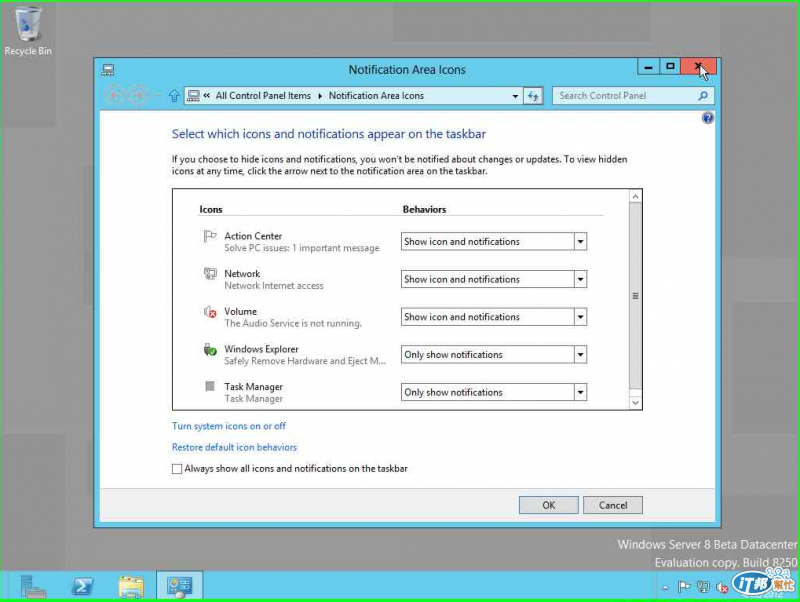Click Restore default icon behaviors link
800x602 pixels.
coord(234,447)
